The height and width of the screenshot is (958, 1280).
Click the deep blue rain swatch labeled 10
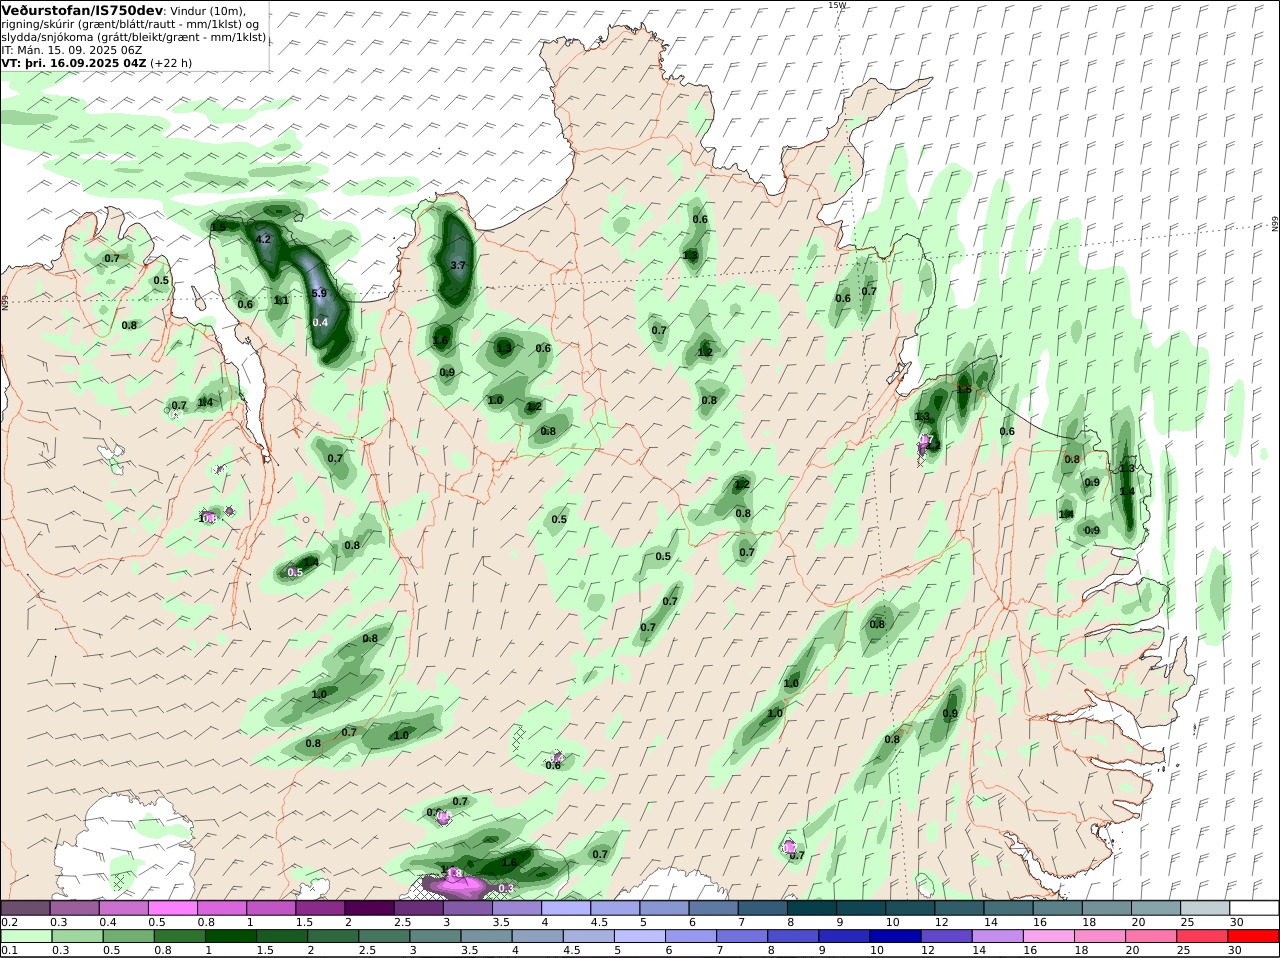tap(896, 937)
